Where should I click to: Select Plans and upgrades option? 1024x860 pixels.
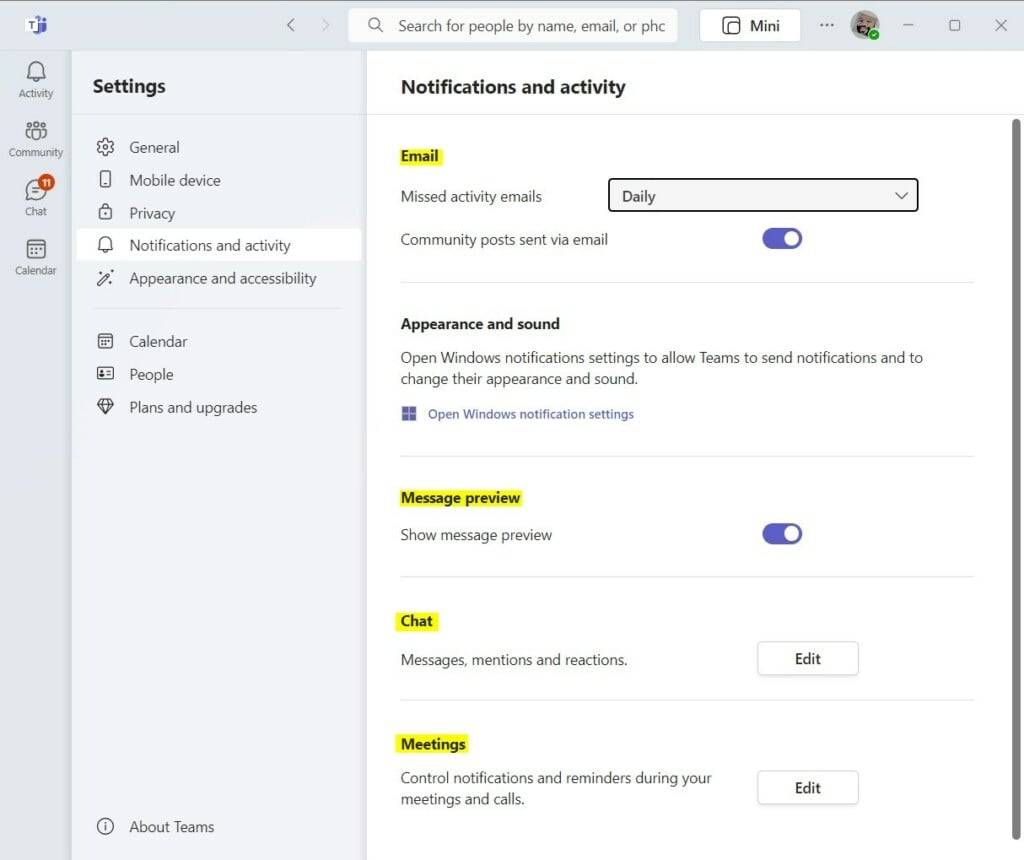[x=193, y=407]
